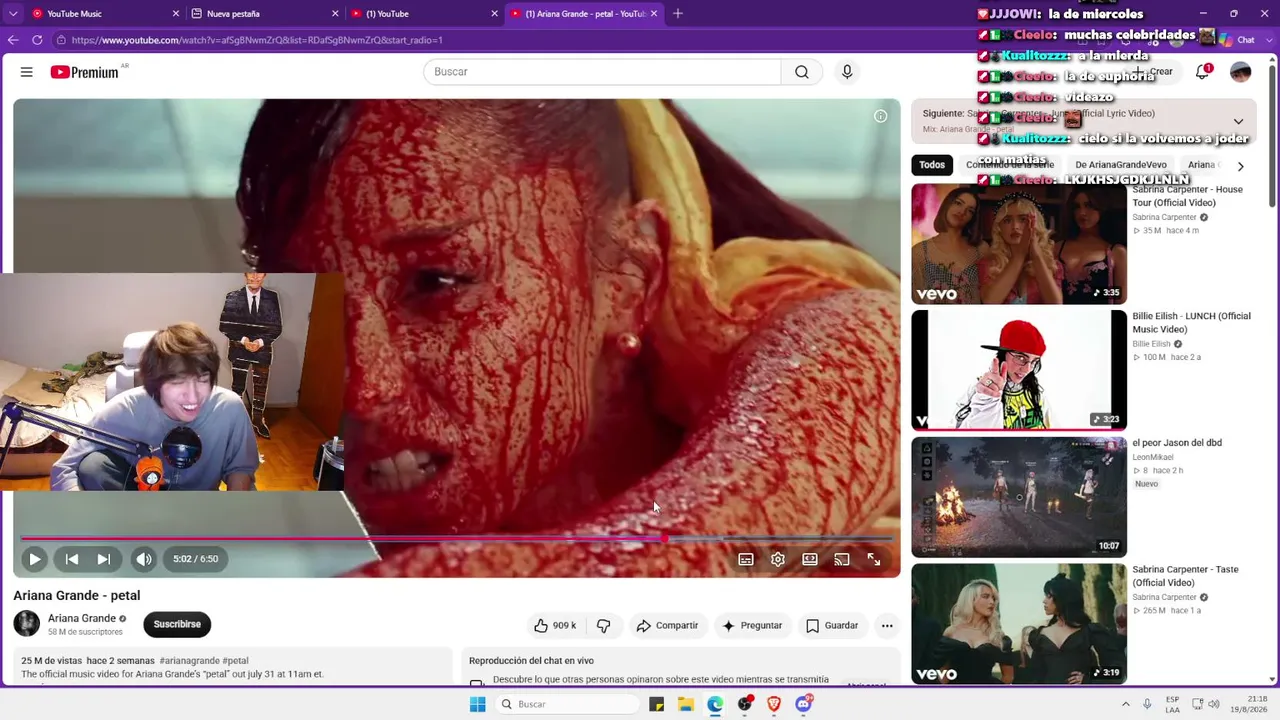Open Sabrina Carpenter House Tour thumbnail
Image resolution: width=1280 pixels, height=720 pixels.
(x=1019, y=244)
